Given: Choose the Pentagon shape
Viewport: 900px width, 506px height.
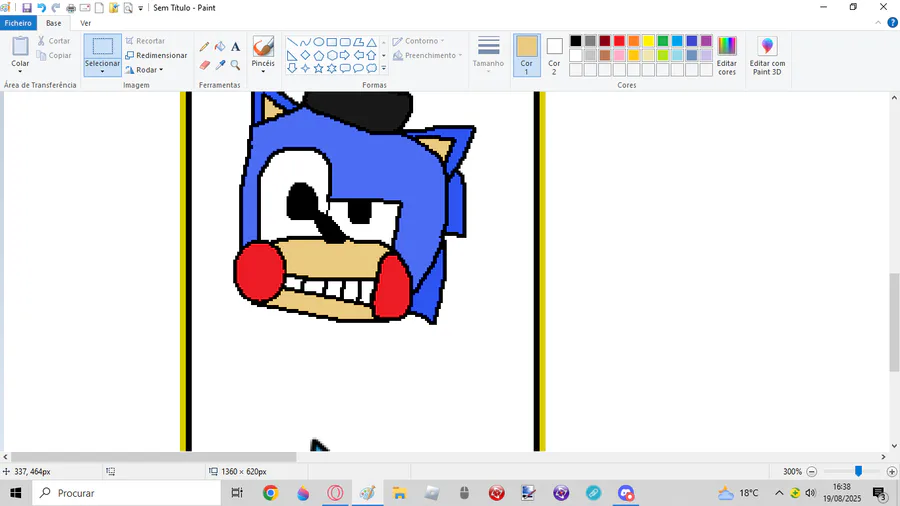Looking at the screenshot, I should pos(319,55).
